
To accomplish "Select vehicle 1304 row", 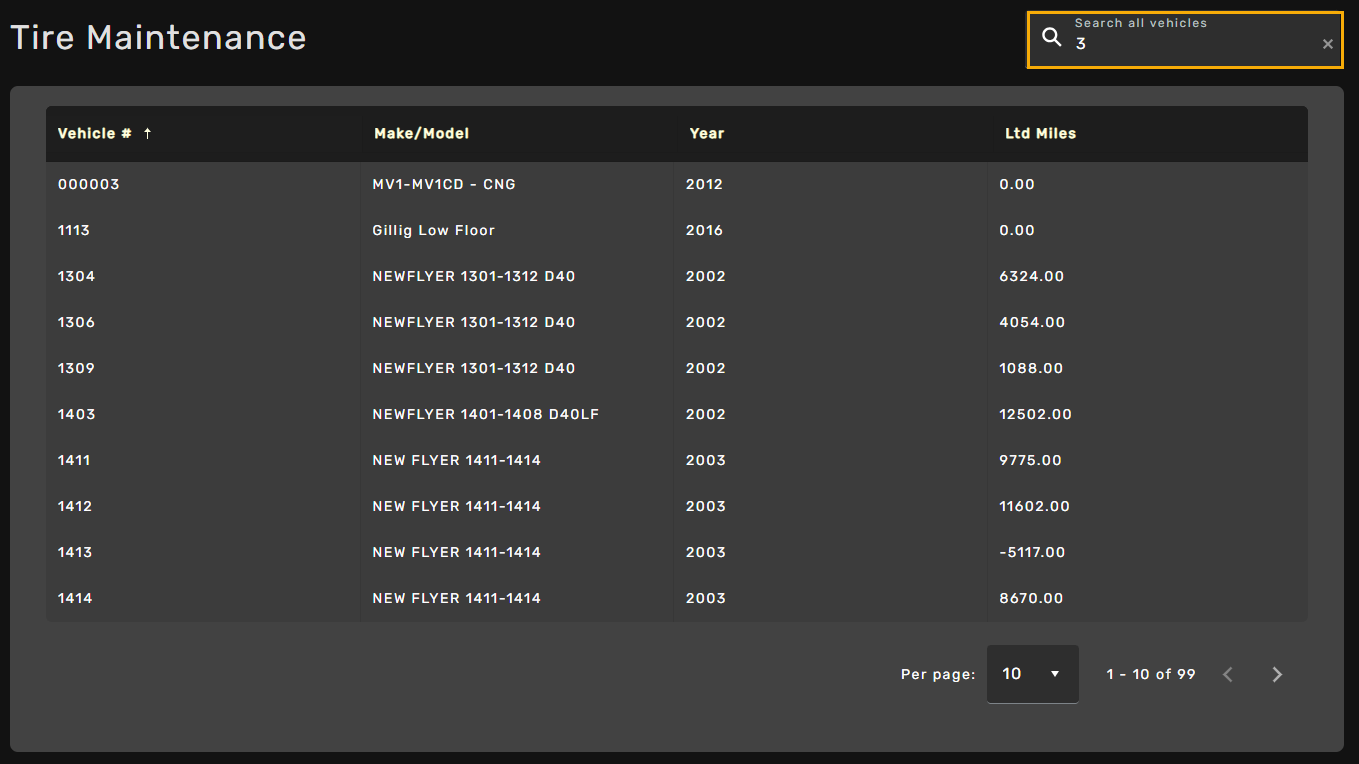I will coord(76,277).
